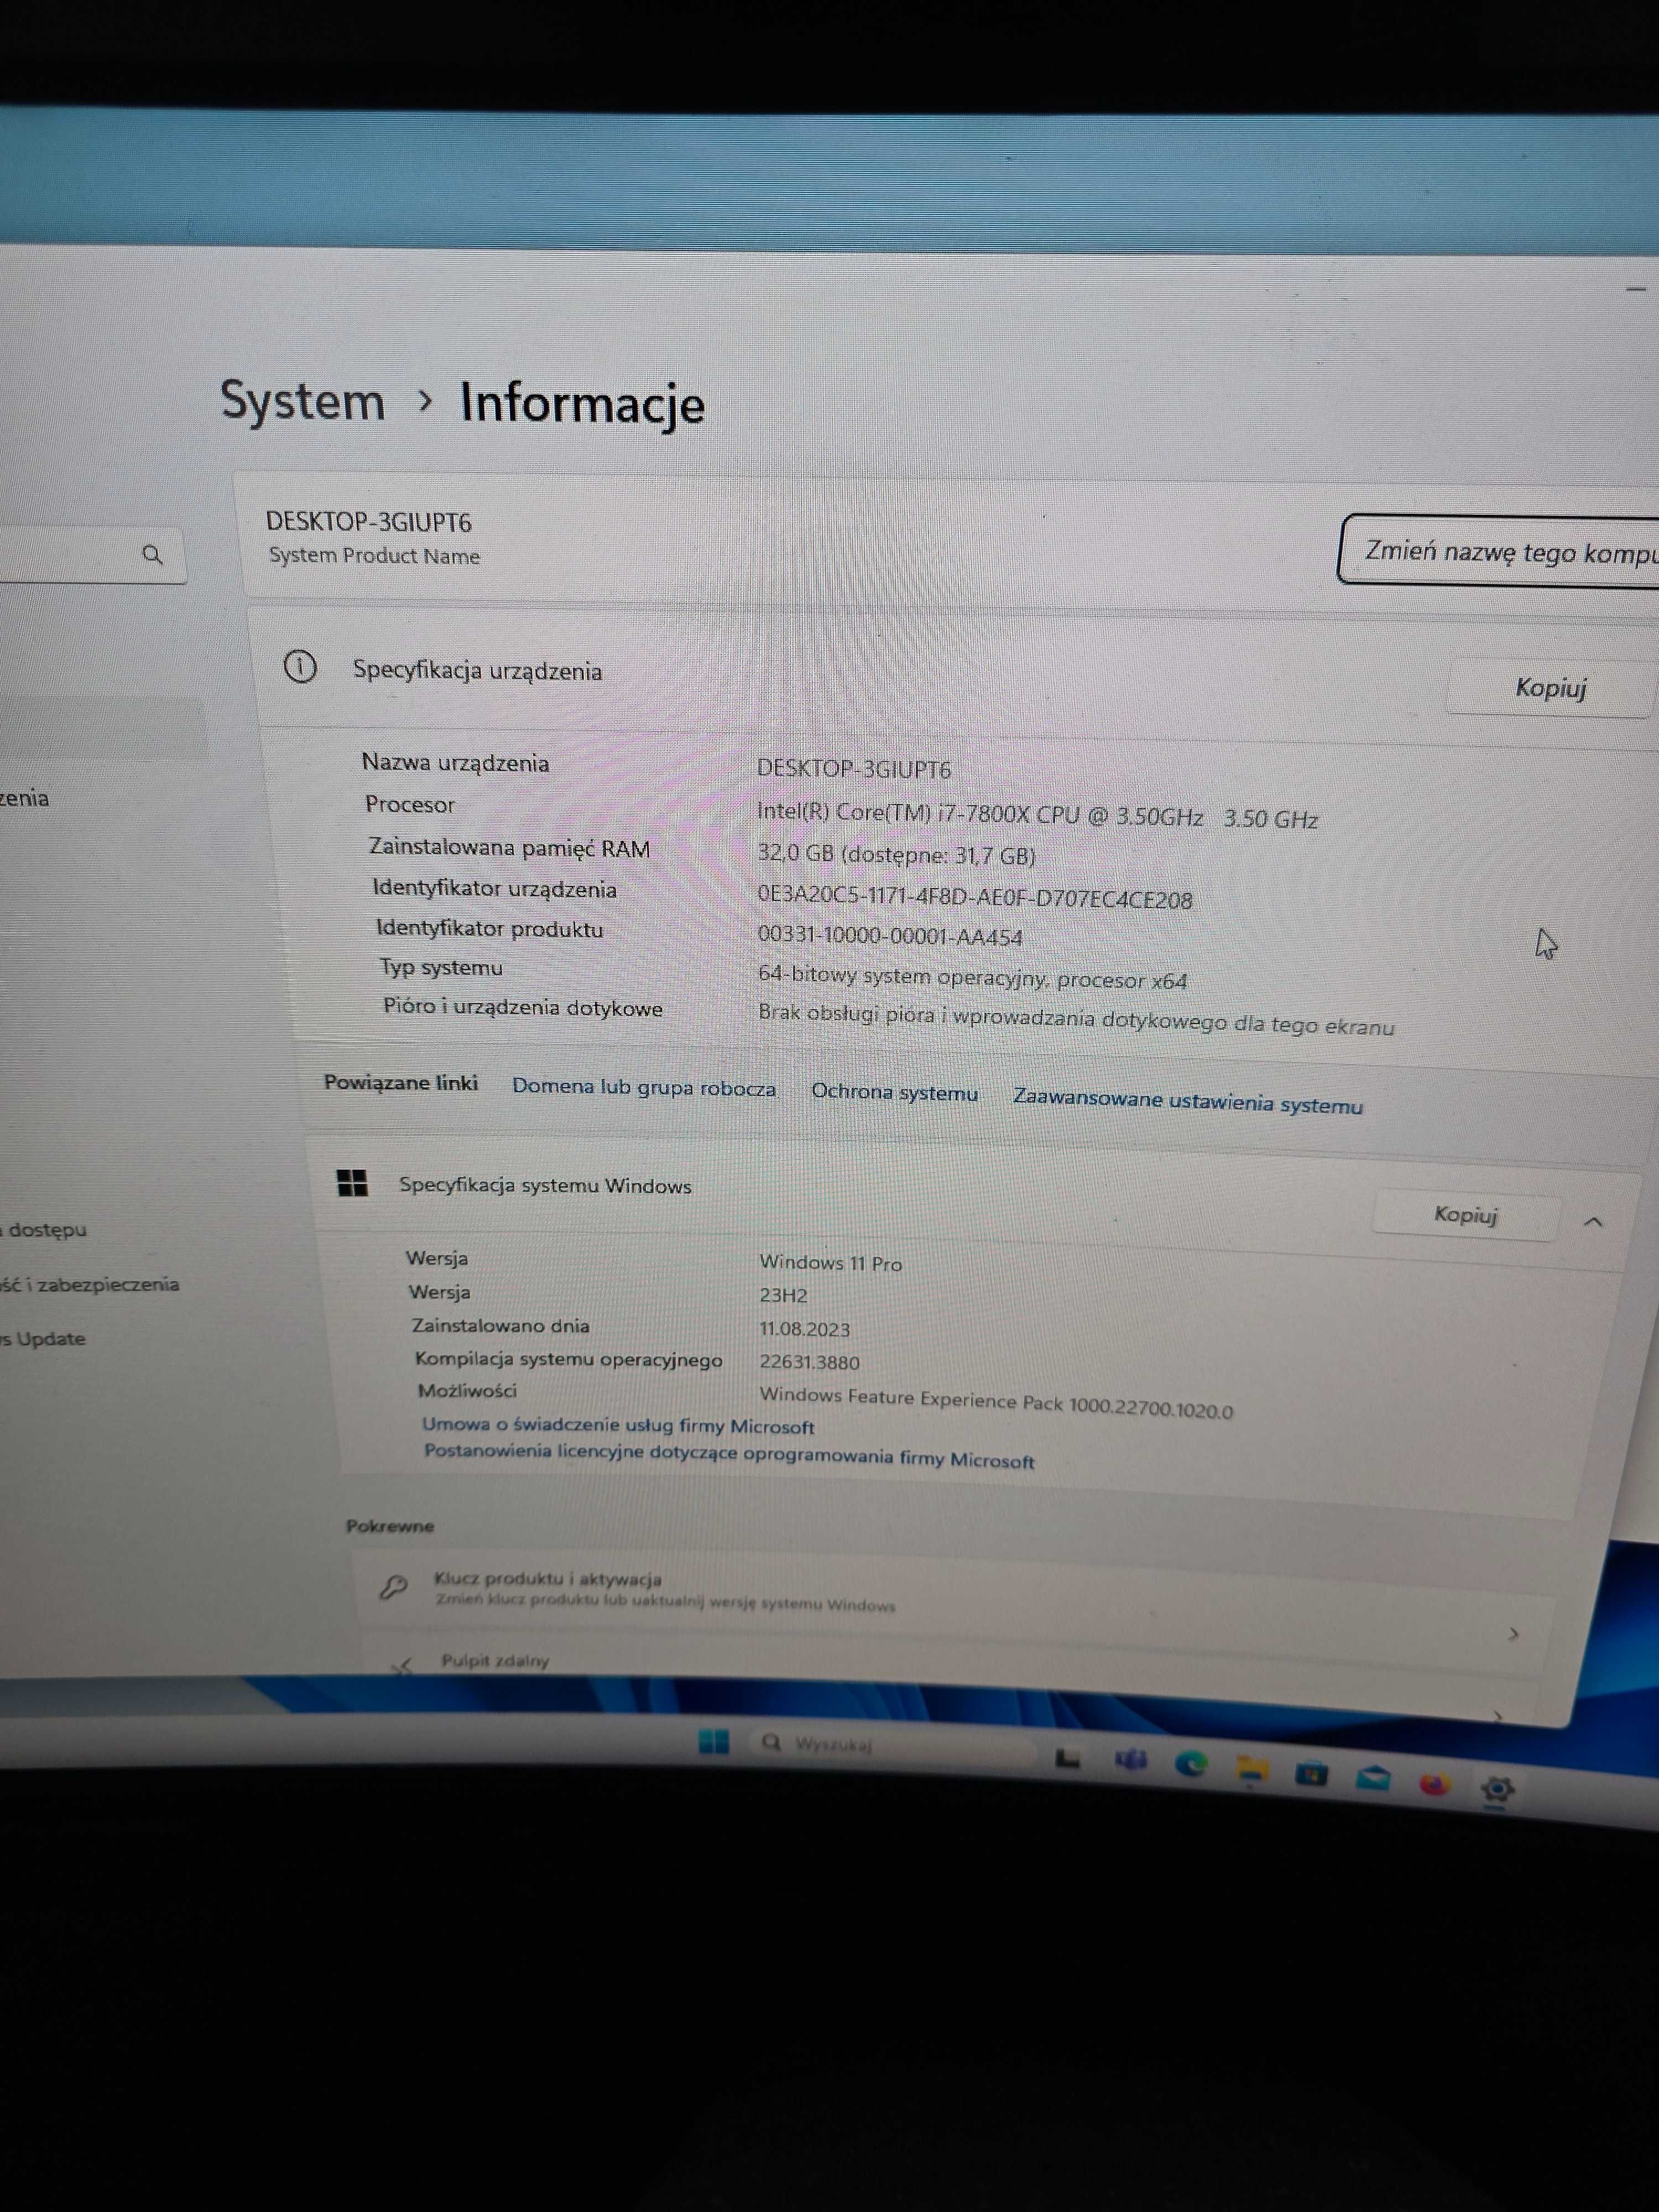Click the 23H2 version value

[x=783, y=1295]
